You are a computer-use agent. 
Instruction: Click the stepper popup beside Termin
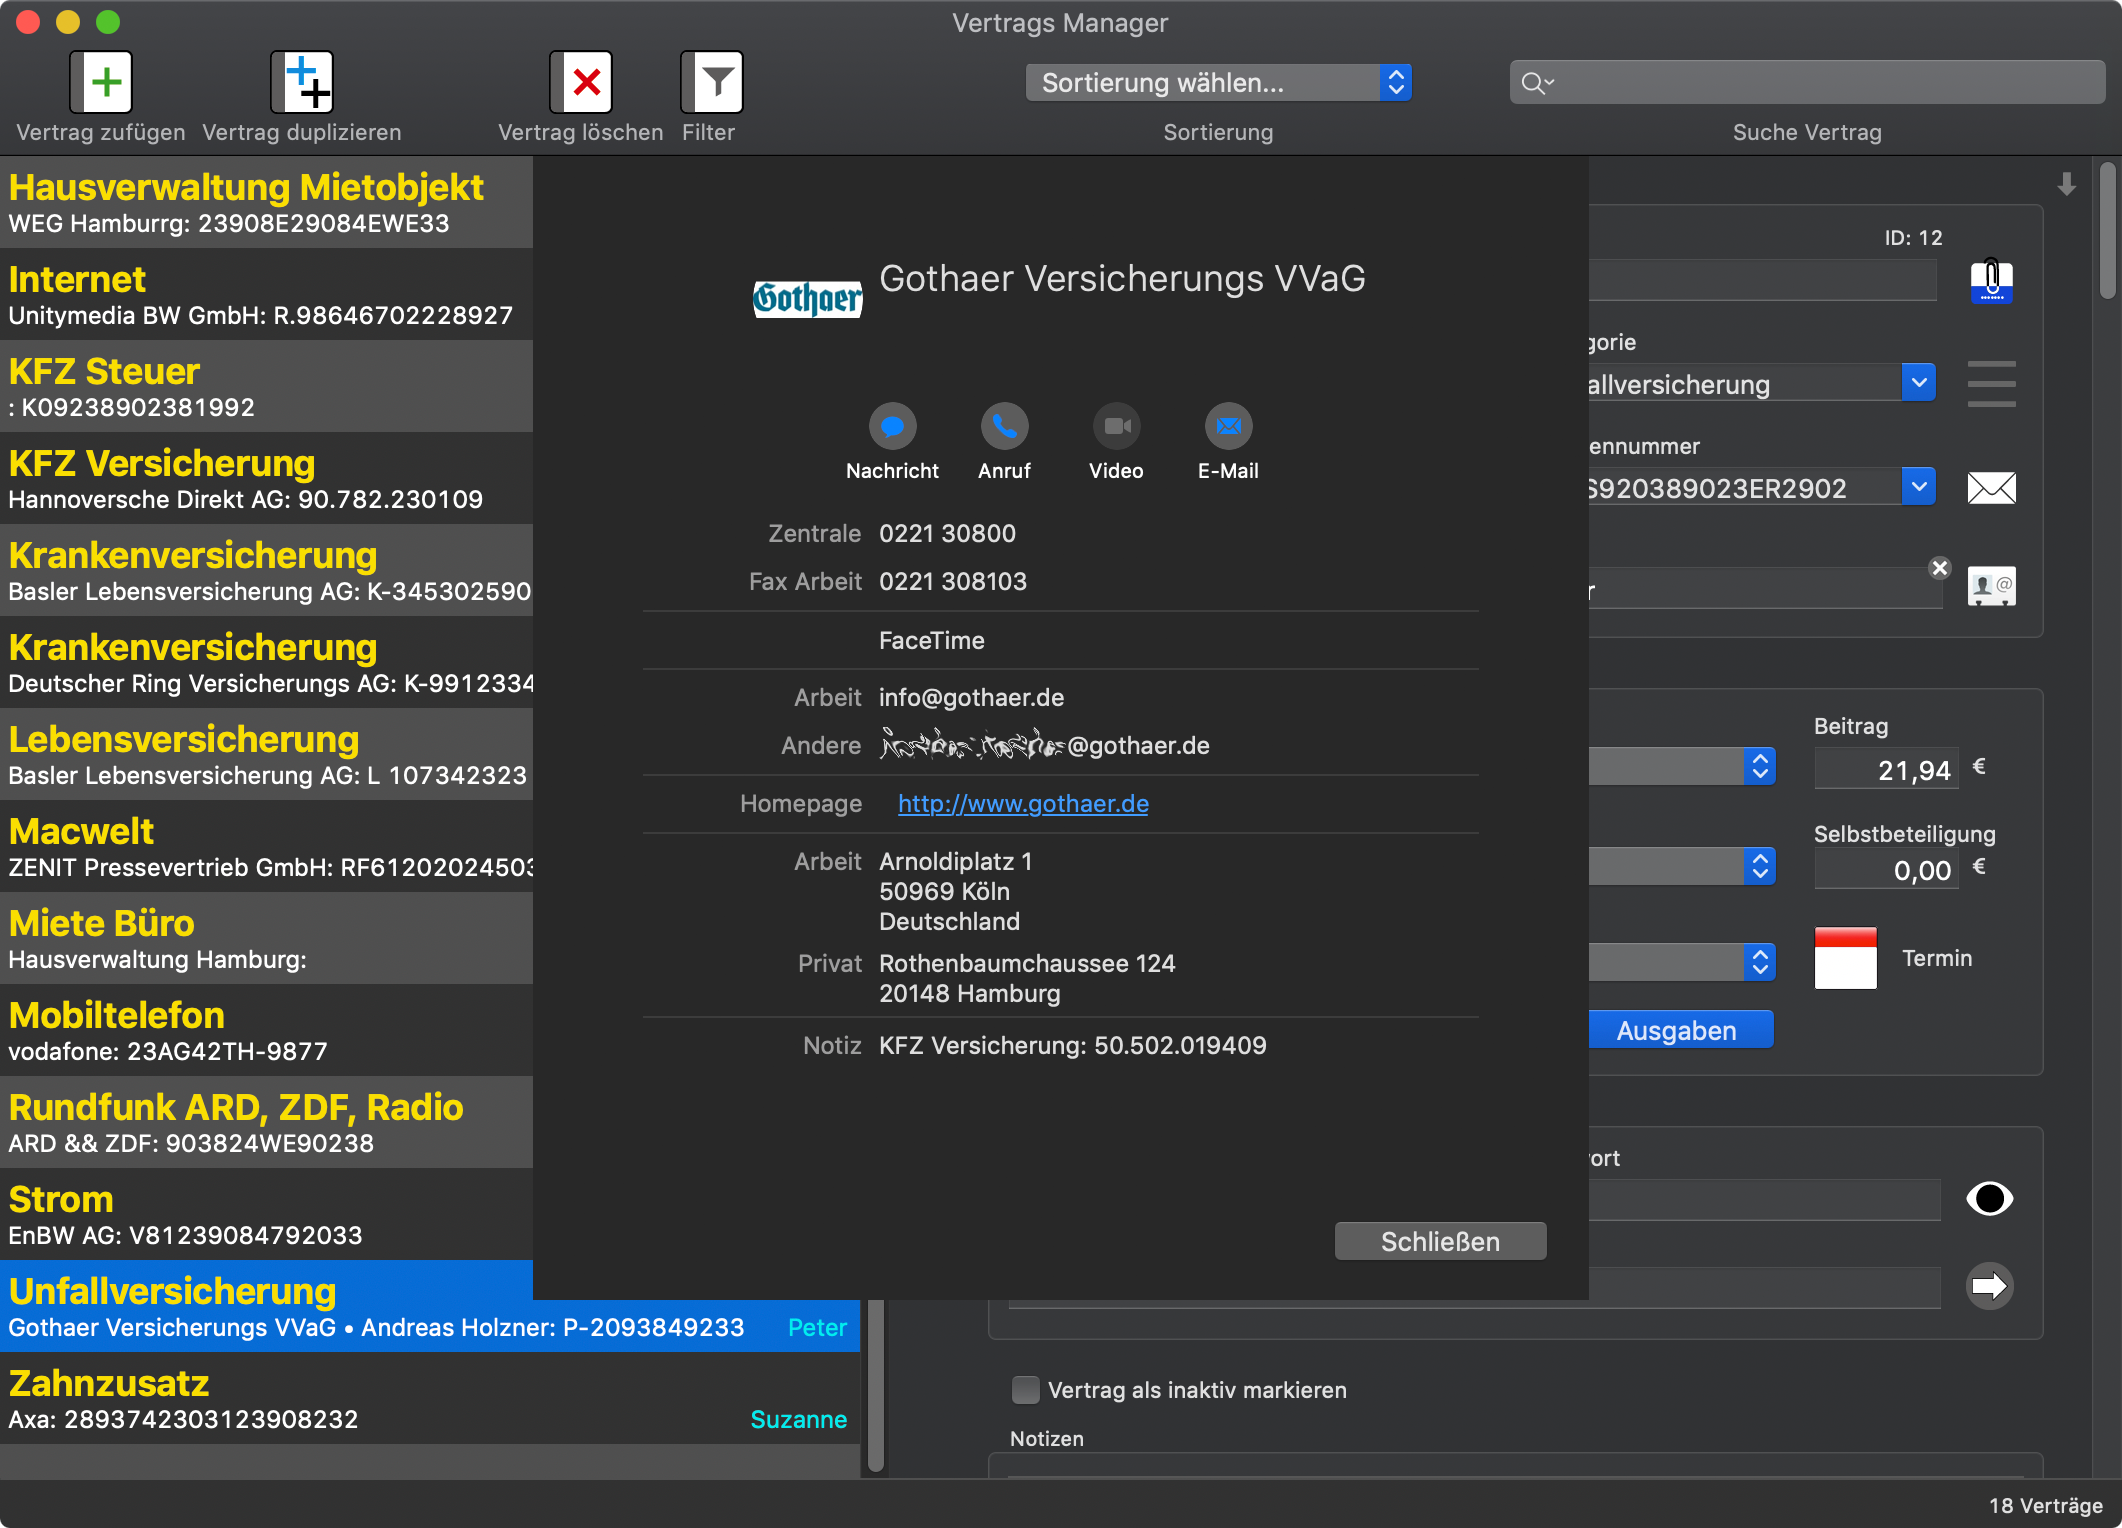tap(1760, 963)
